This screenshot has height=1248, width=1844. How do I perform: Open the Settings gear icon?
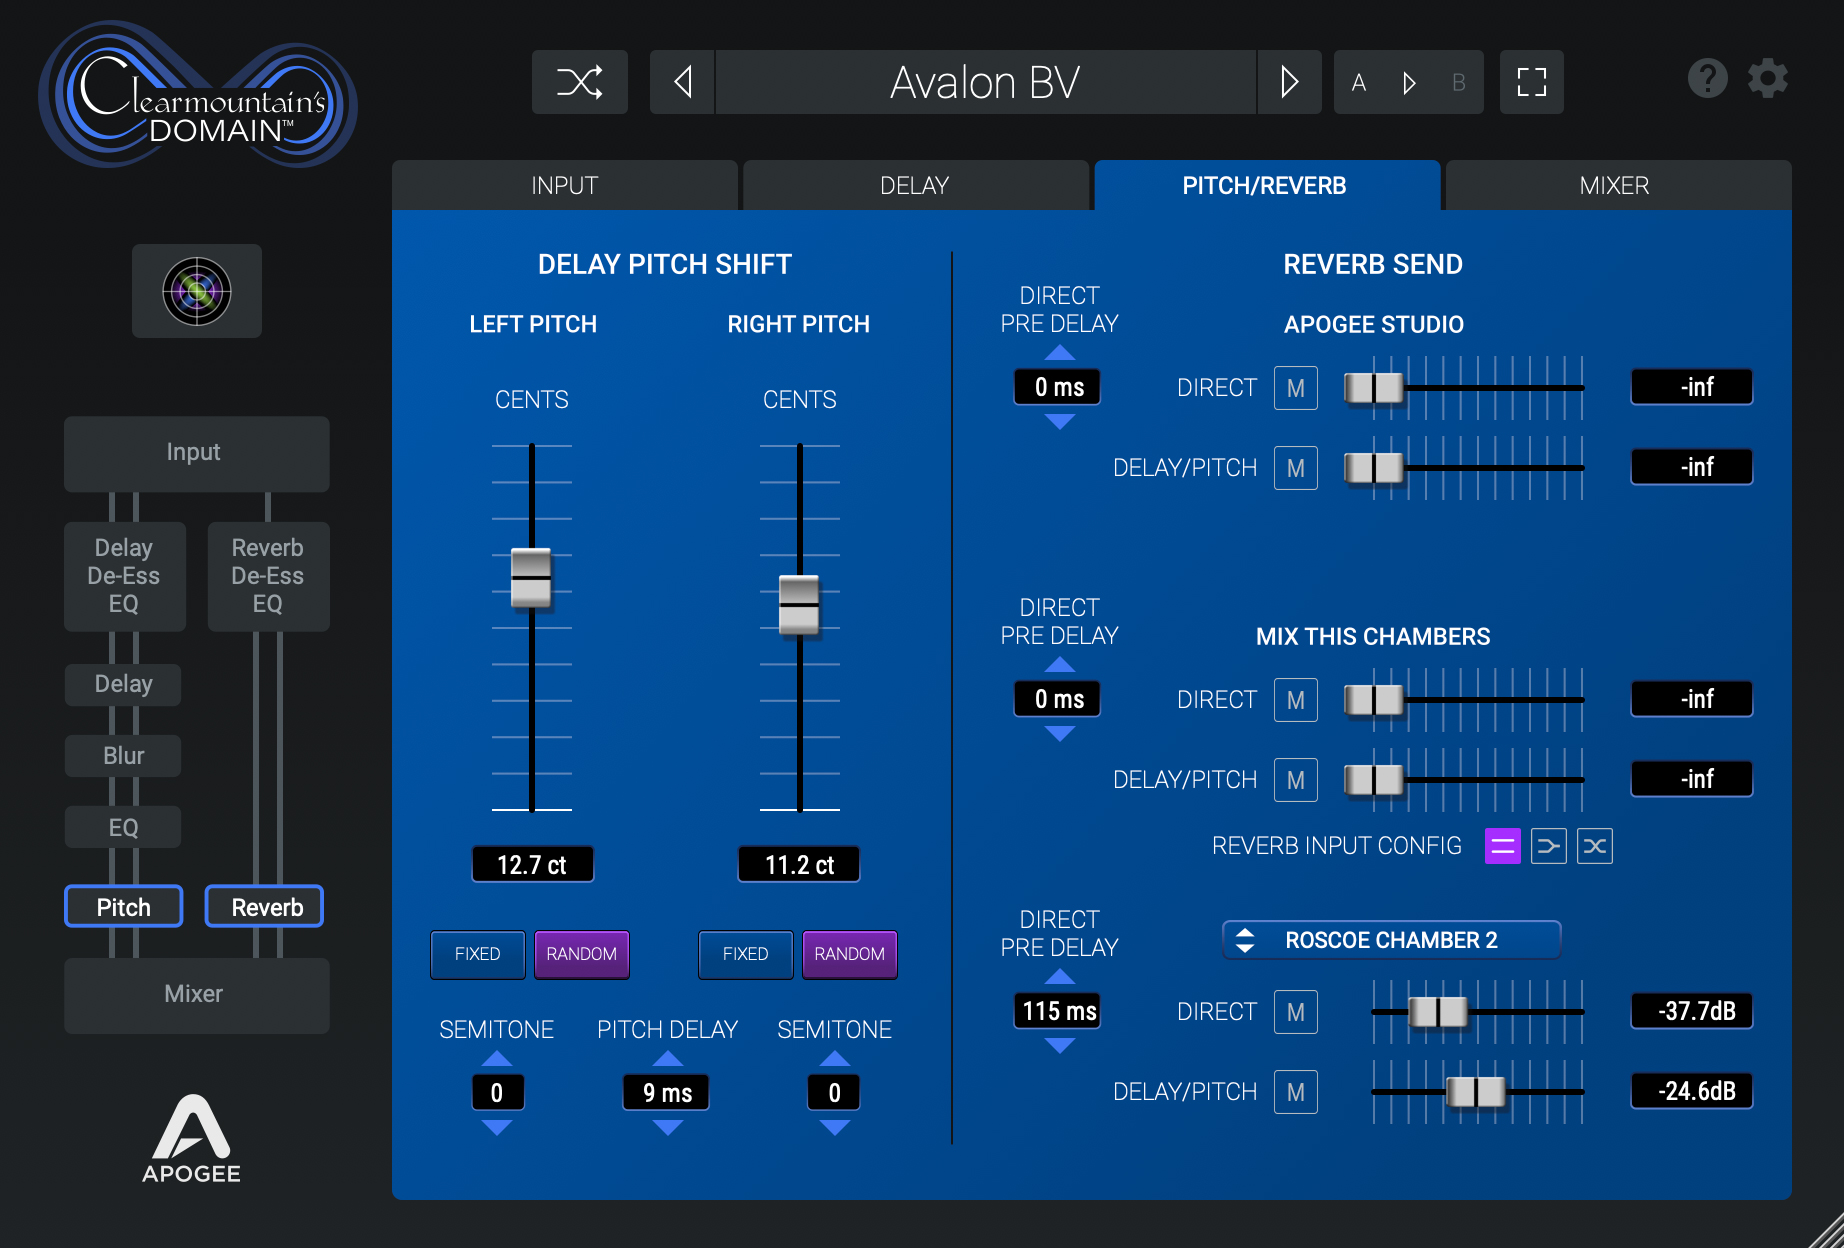coord(1767,78)
